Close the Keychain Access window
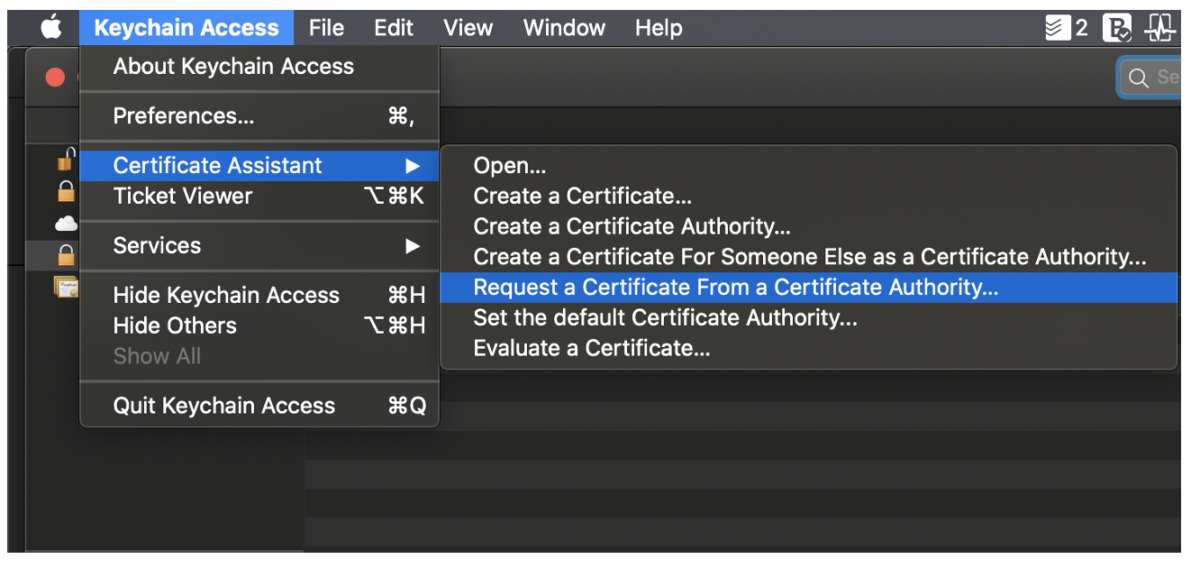1200x568 pixels. [55, 77]
